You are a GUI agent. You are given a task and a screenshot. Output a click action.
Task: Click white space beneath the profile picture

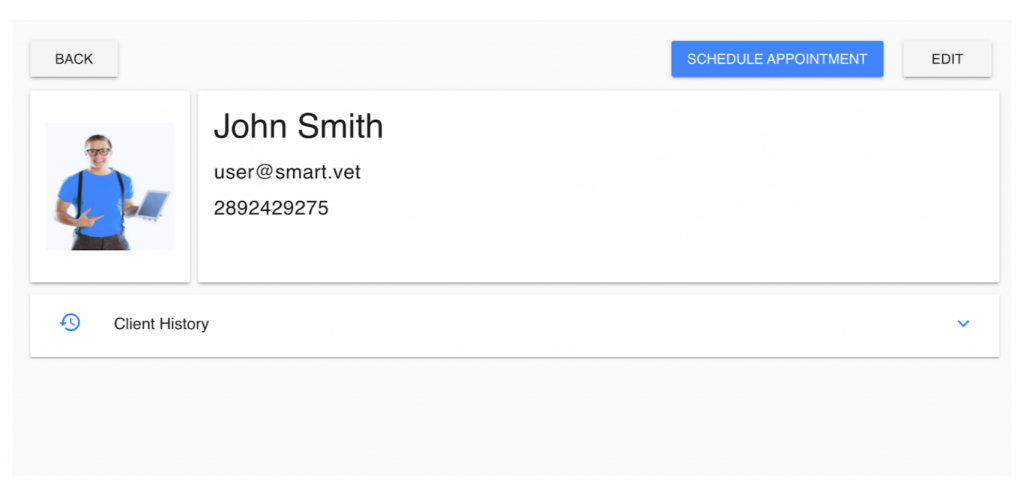(110, 266)
